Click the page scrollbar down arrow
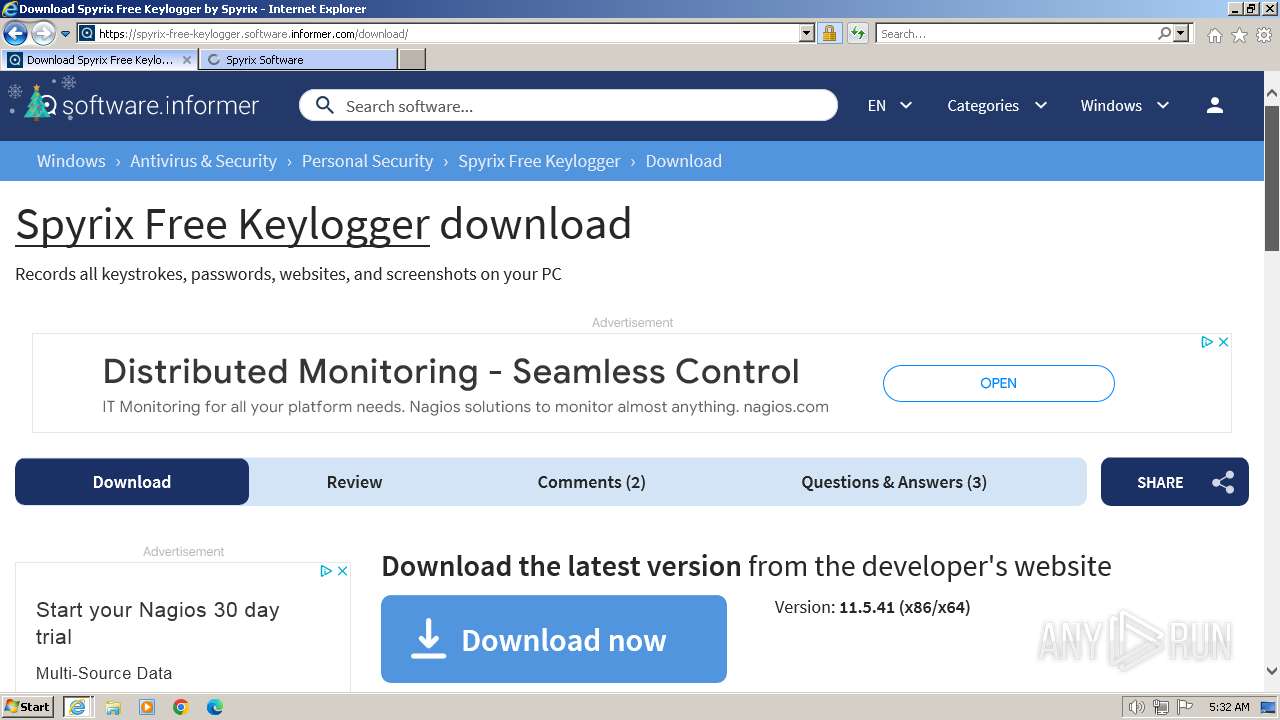 pos(1272,671)
